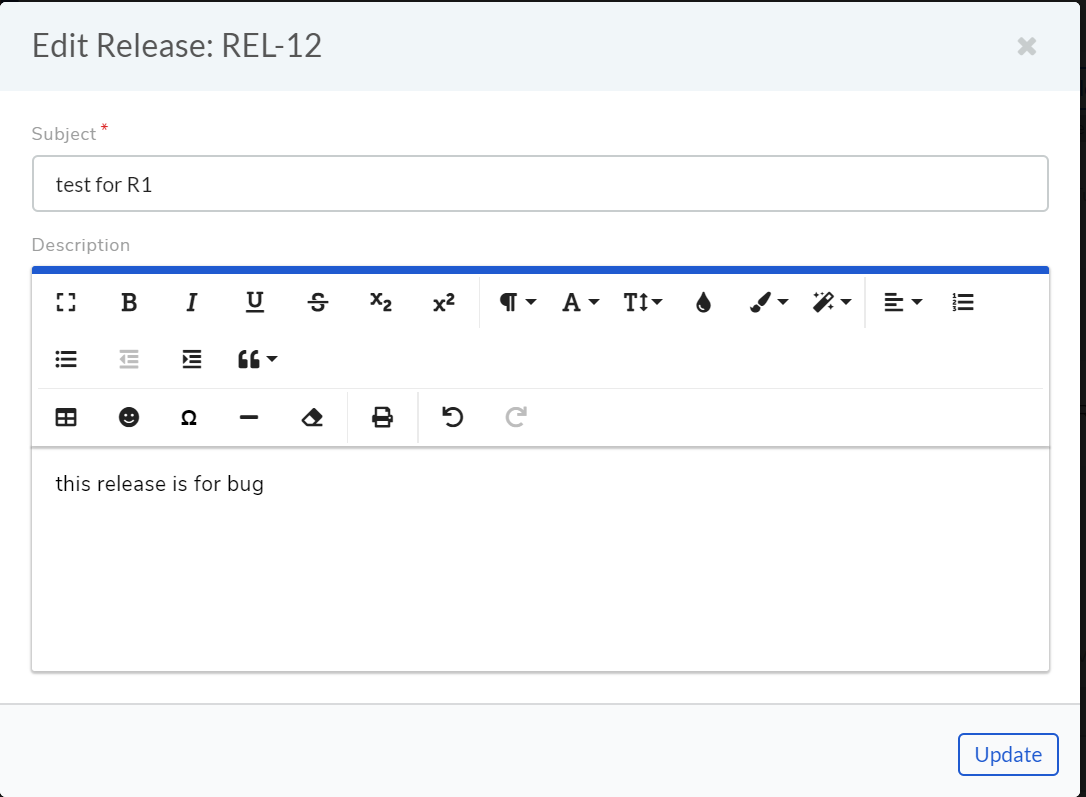The width and height of the screenshot is (1086, 797).
Task: Open emoticons picker
Action: (129, 418)
